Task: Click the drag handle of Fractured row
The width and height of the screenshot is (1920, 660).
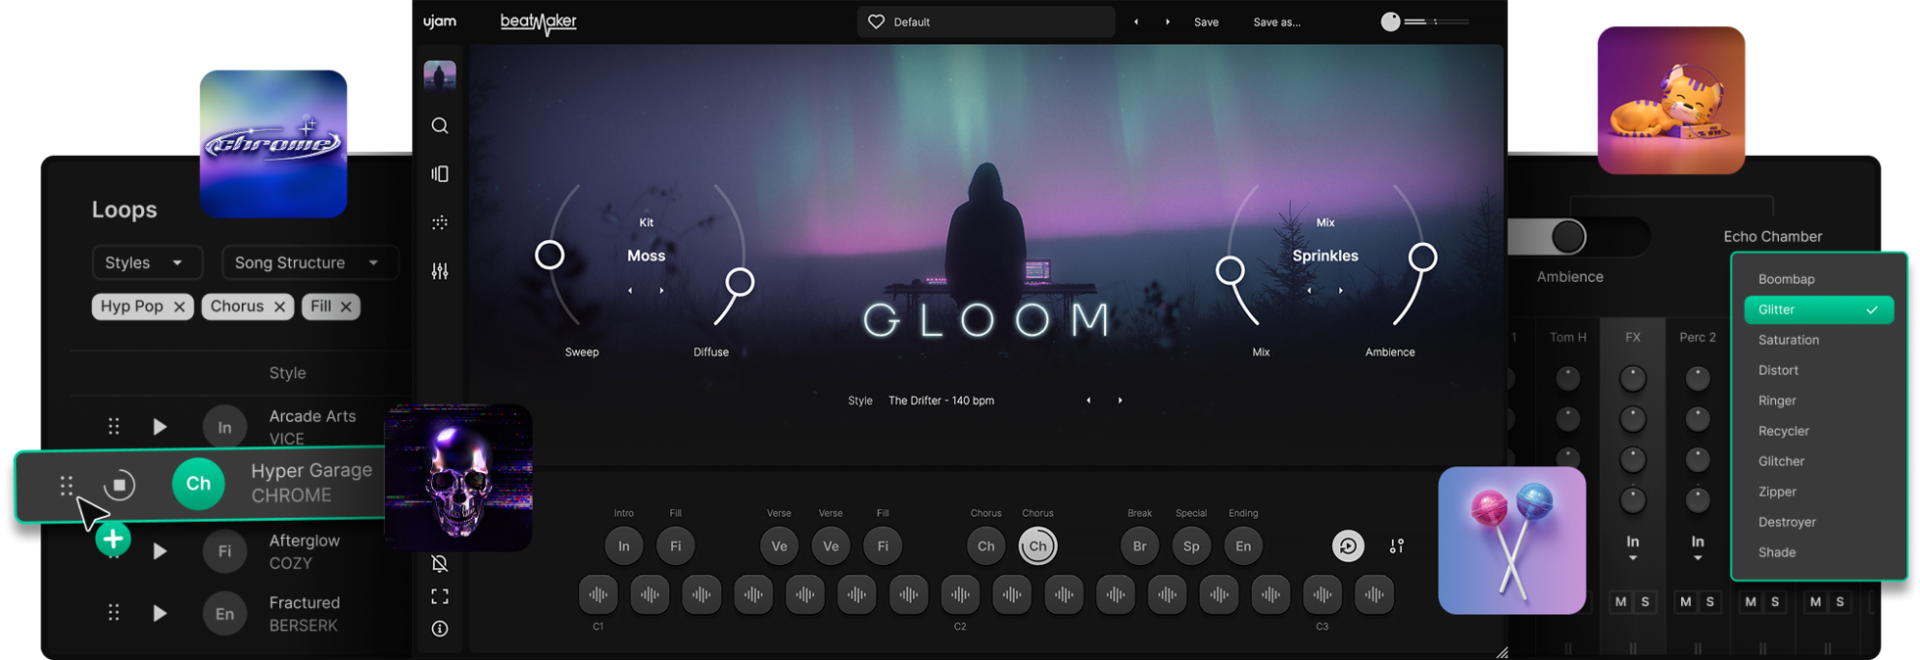Action: pyautogui.click(x=114, y=613)
